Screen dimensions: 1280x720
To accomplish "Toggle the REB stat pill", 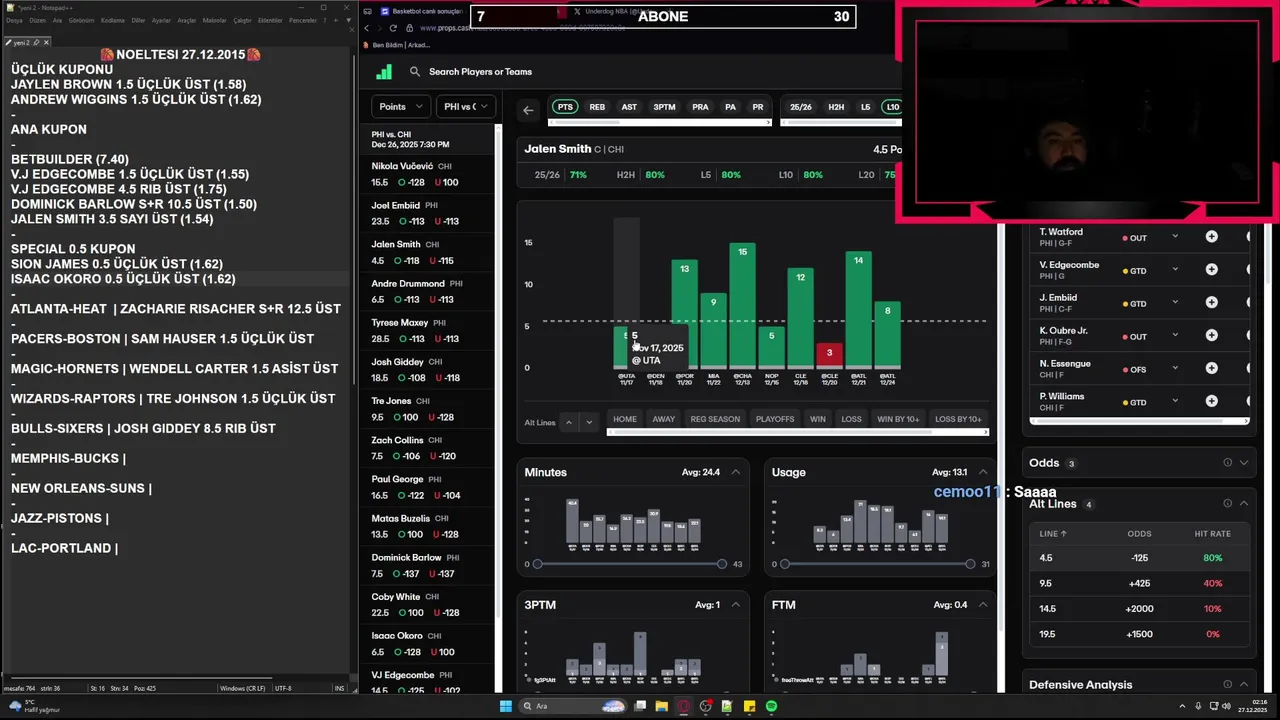I will pyautogui.click(x=597, y=107).
